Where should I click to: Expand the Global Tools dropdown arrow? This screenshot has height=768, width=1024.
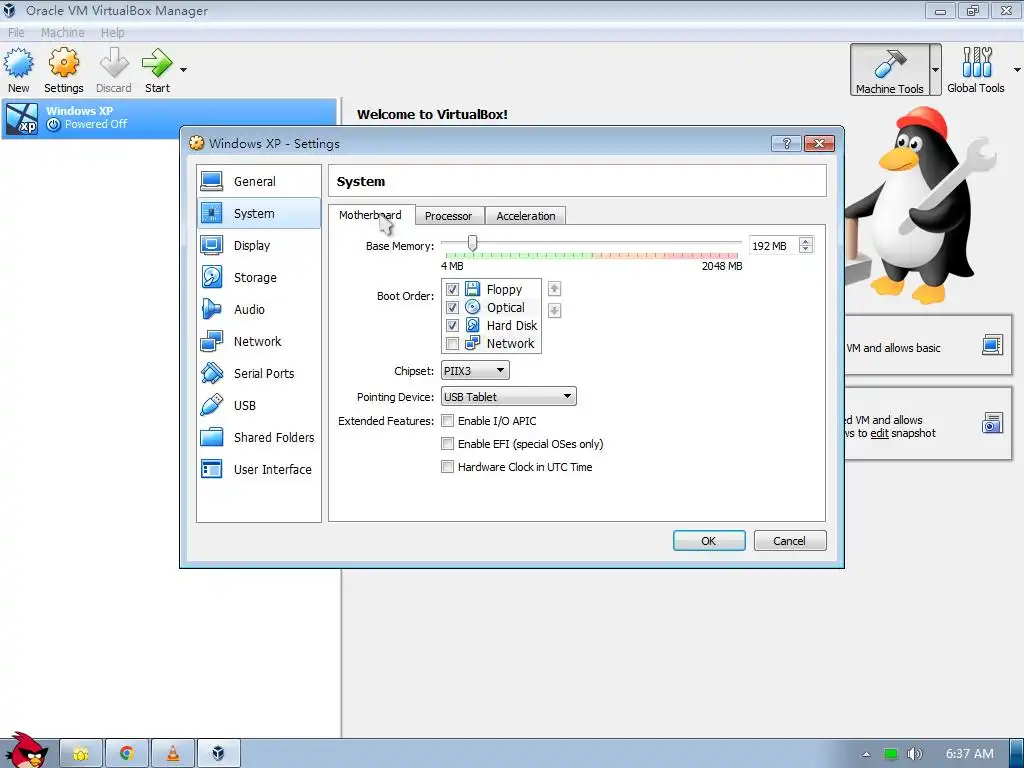1017,69
